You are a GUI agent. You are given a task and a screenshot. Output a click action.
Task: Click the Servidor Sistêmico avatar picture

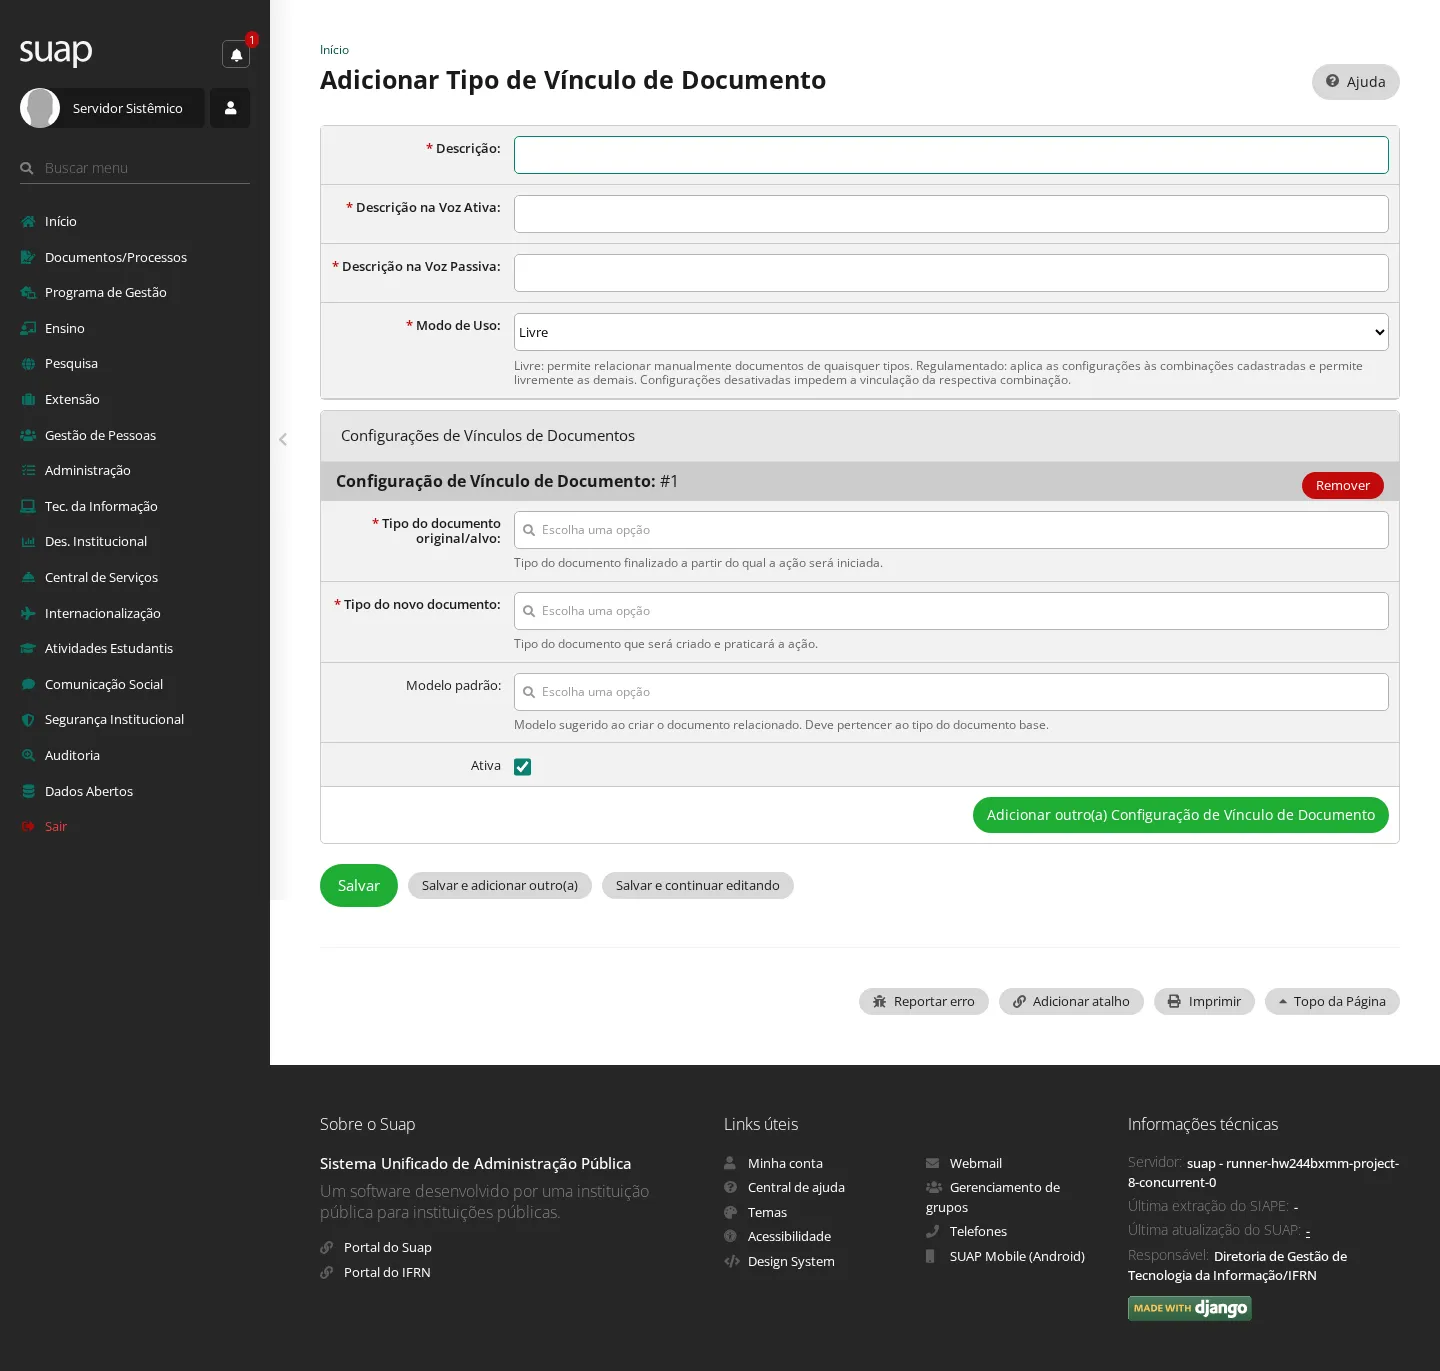(x=40, y=108)
